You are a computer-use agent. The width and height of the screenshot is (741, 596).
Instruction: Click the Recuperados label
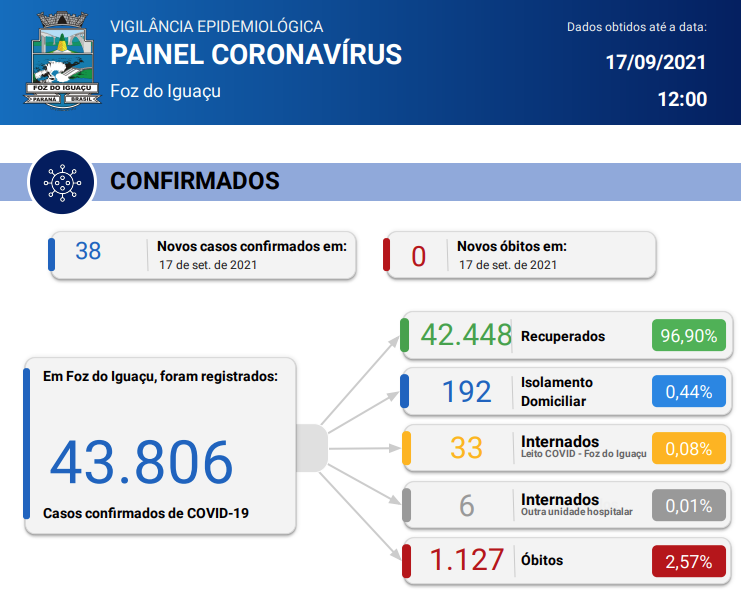click(x=563, y=336)
